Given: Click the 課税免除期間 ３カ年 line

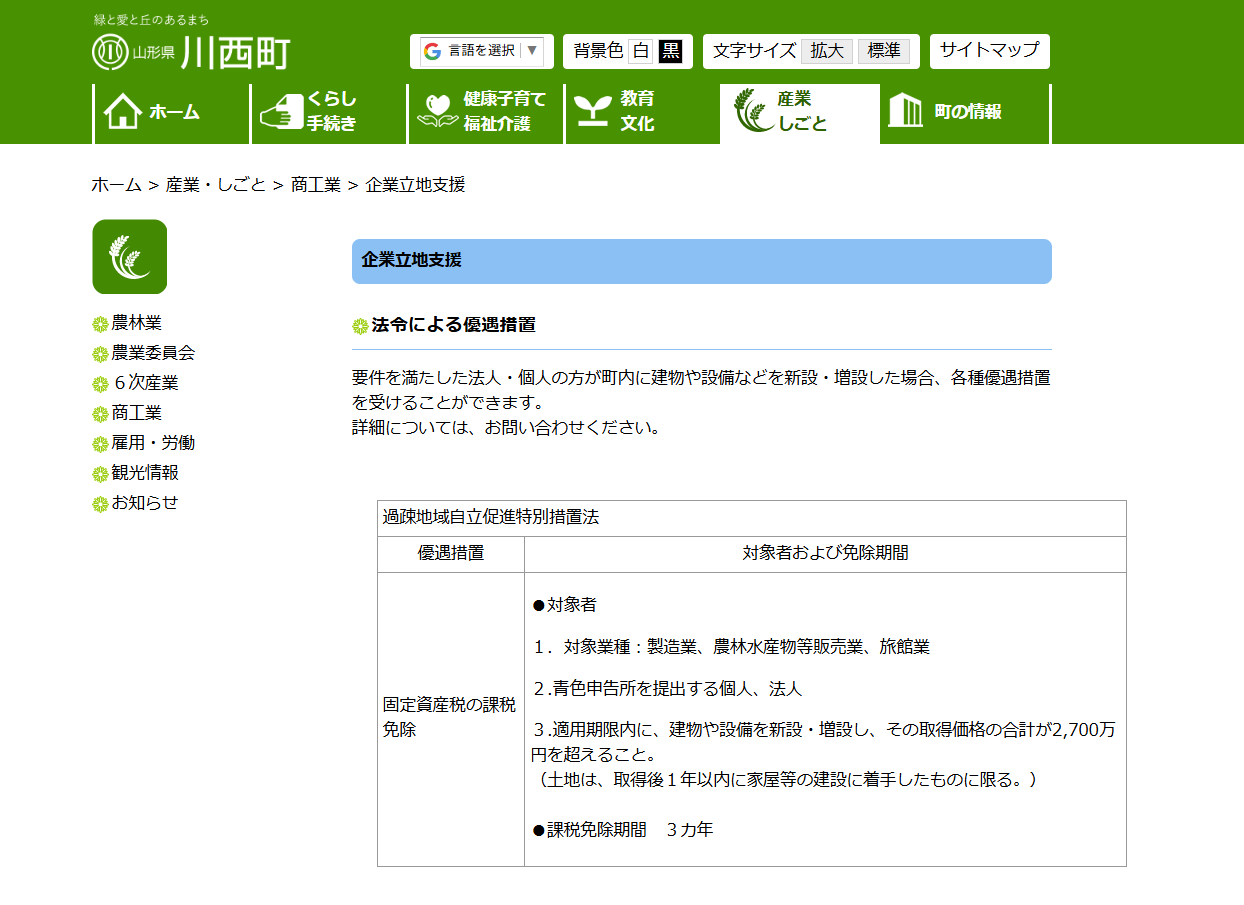Looking at the screenshot, I should [x=622, y=830].
